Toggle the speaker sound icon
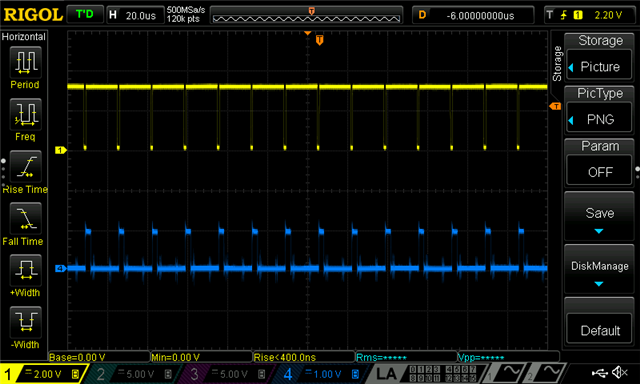640x384 pixels. pyautogui.click(x=620, y=373)
